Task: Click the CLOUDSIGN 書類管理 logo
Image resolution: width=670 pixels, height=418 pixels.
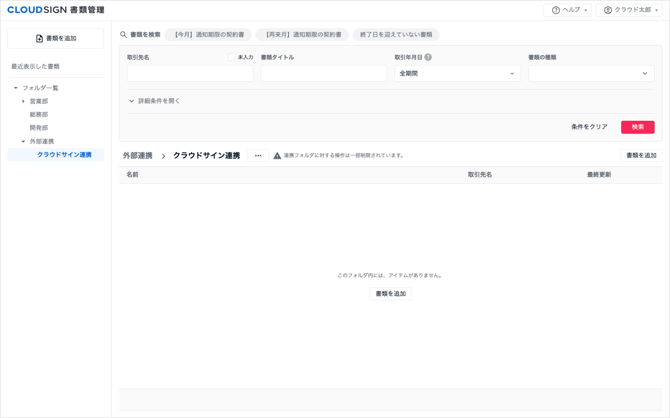Action: (56, 10)
